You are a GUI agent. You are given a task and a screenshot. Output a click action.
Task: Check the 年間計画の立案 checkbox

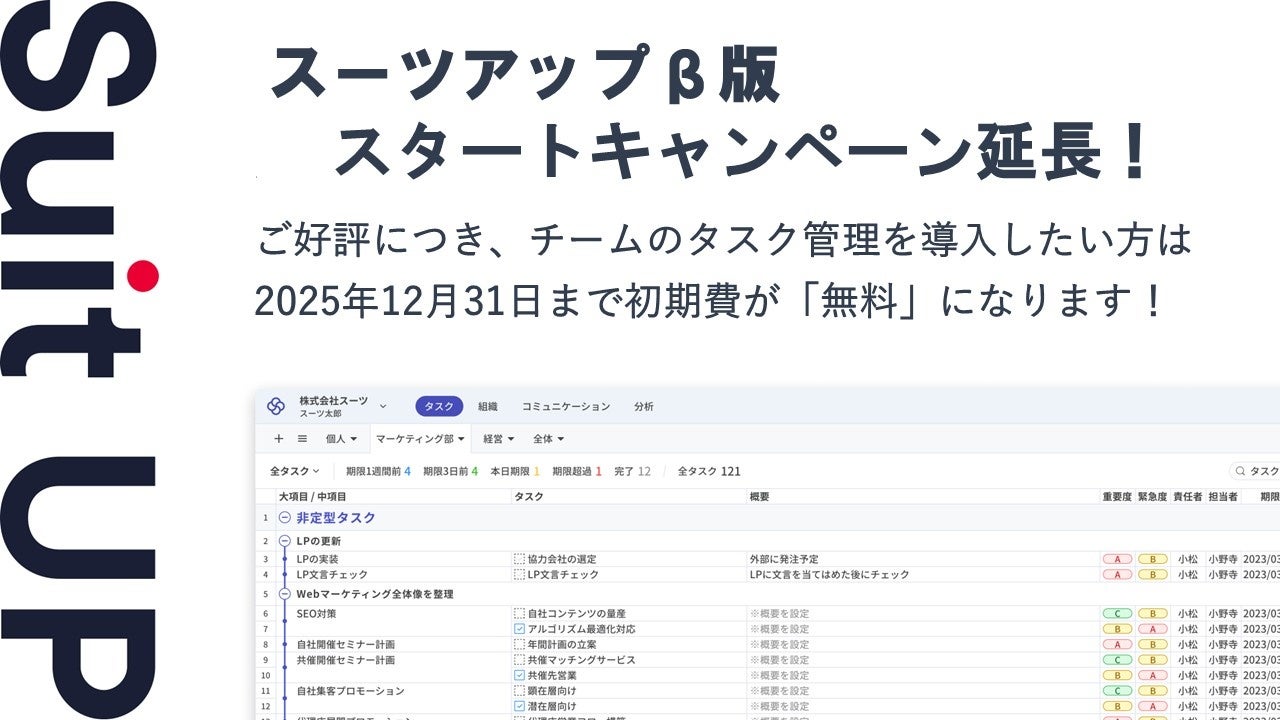519,644
